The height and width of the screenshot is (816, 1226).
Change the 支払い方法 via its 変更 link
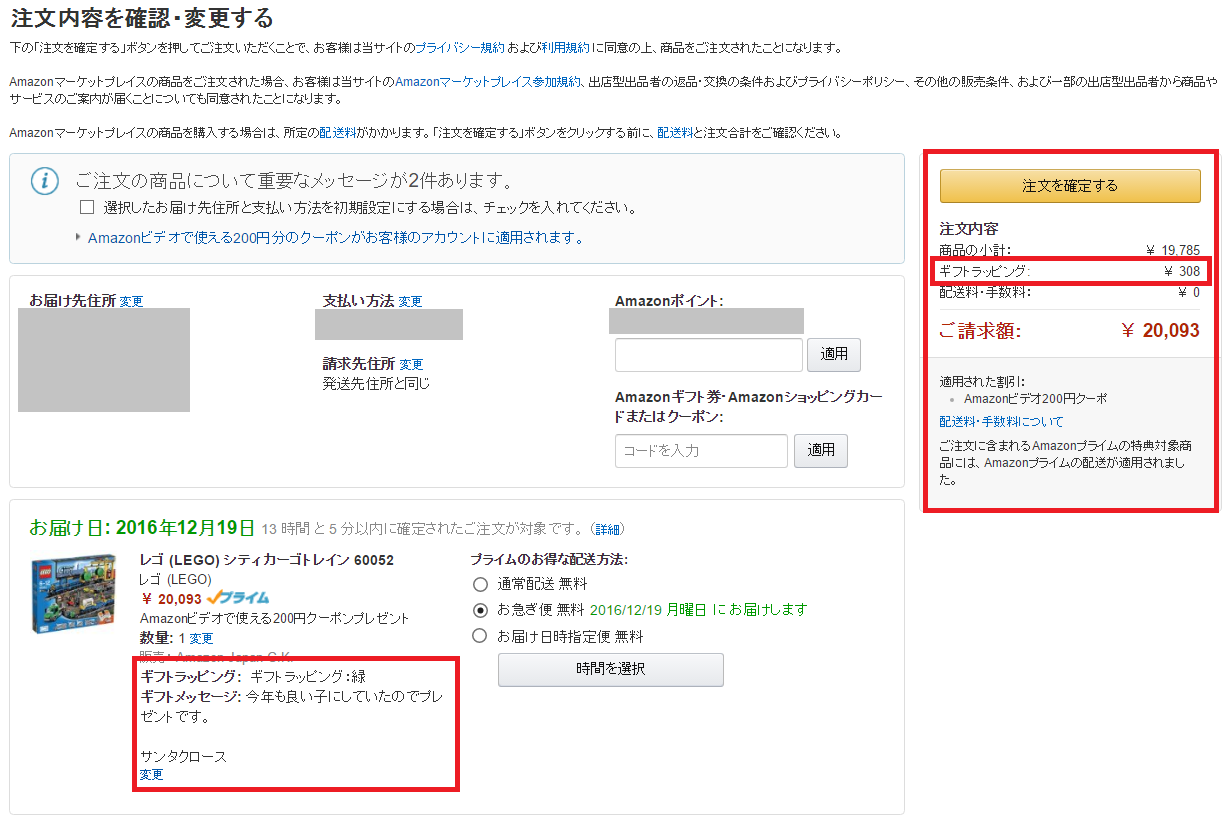point(410,301)
